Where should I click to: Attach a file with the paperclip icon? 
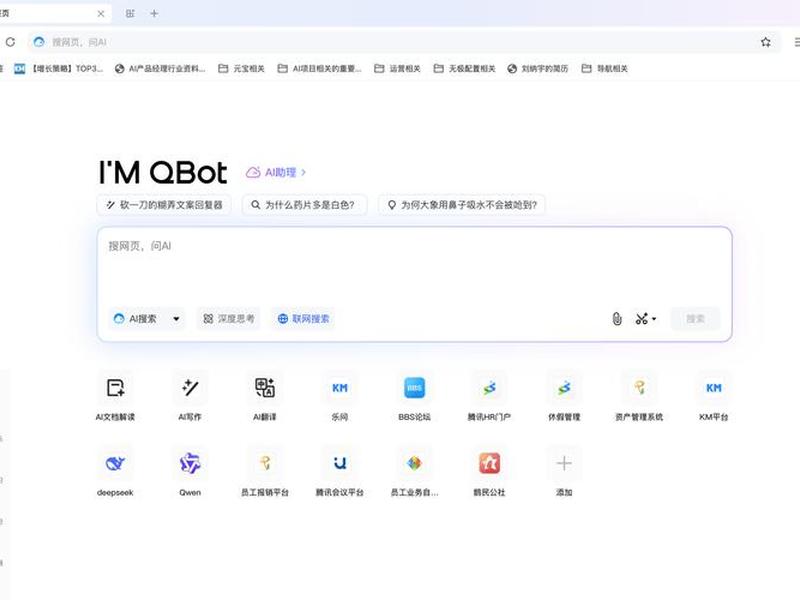[x=617, y=319]
